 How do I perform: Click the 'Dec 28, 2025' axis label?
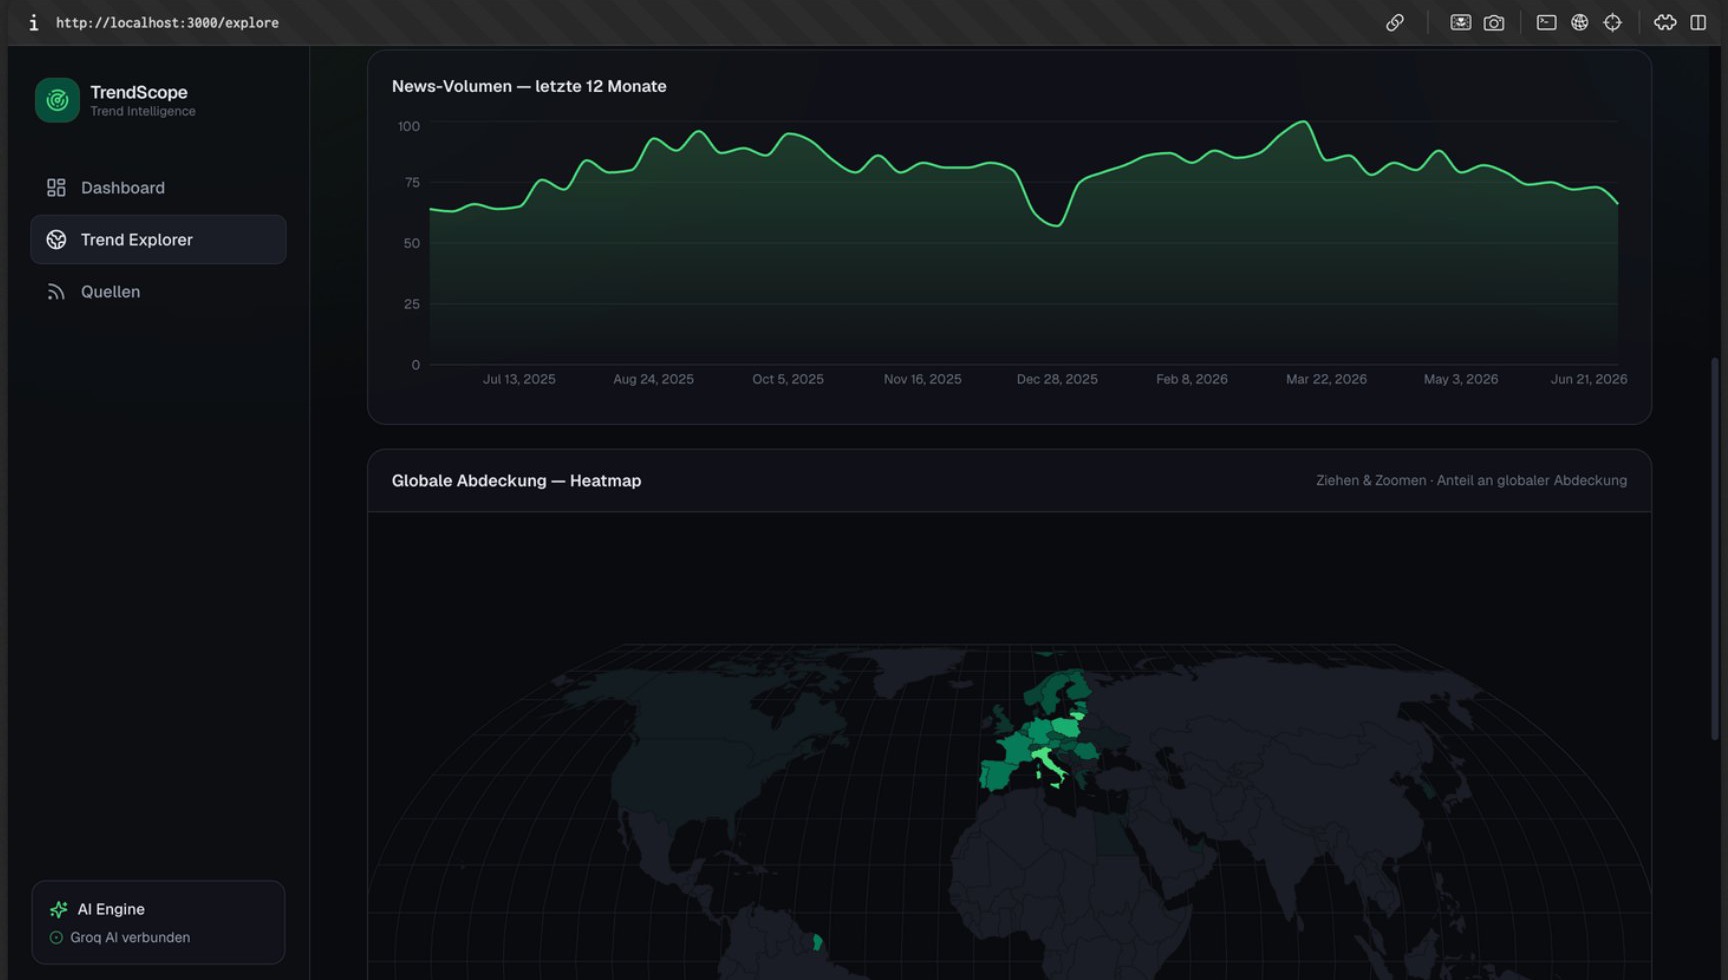click(1057, 380)
